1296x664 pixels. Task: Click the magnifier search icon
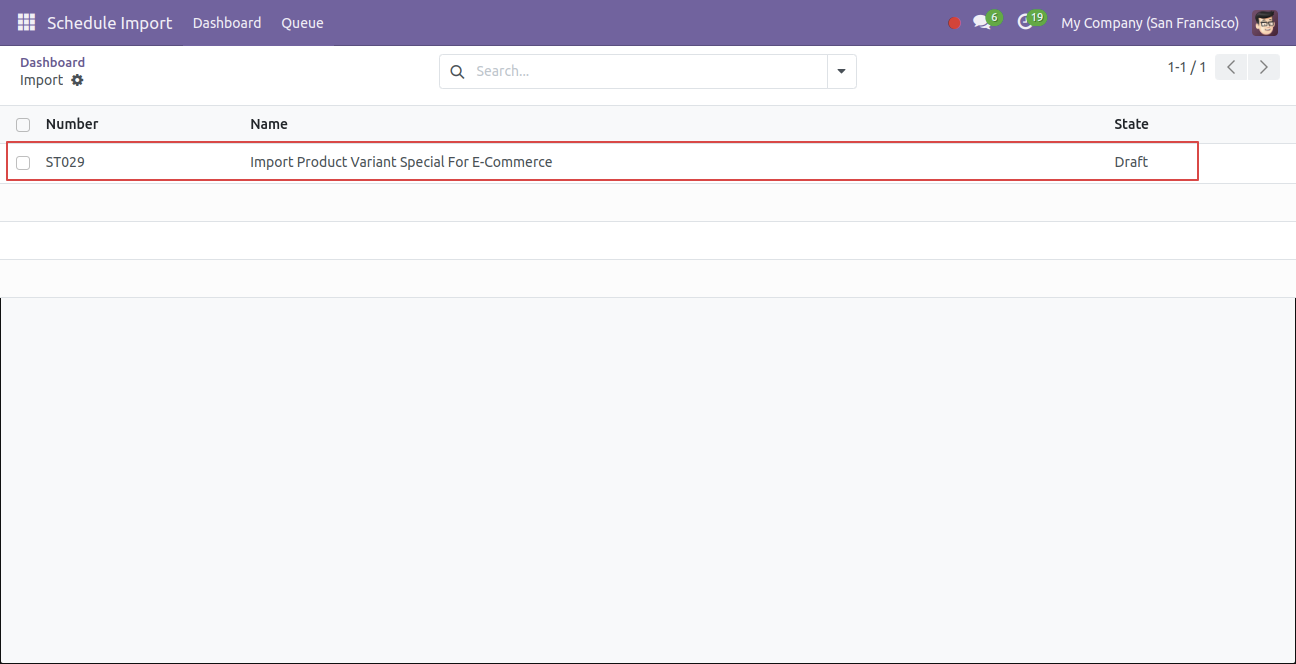pos(457,71)
